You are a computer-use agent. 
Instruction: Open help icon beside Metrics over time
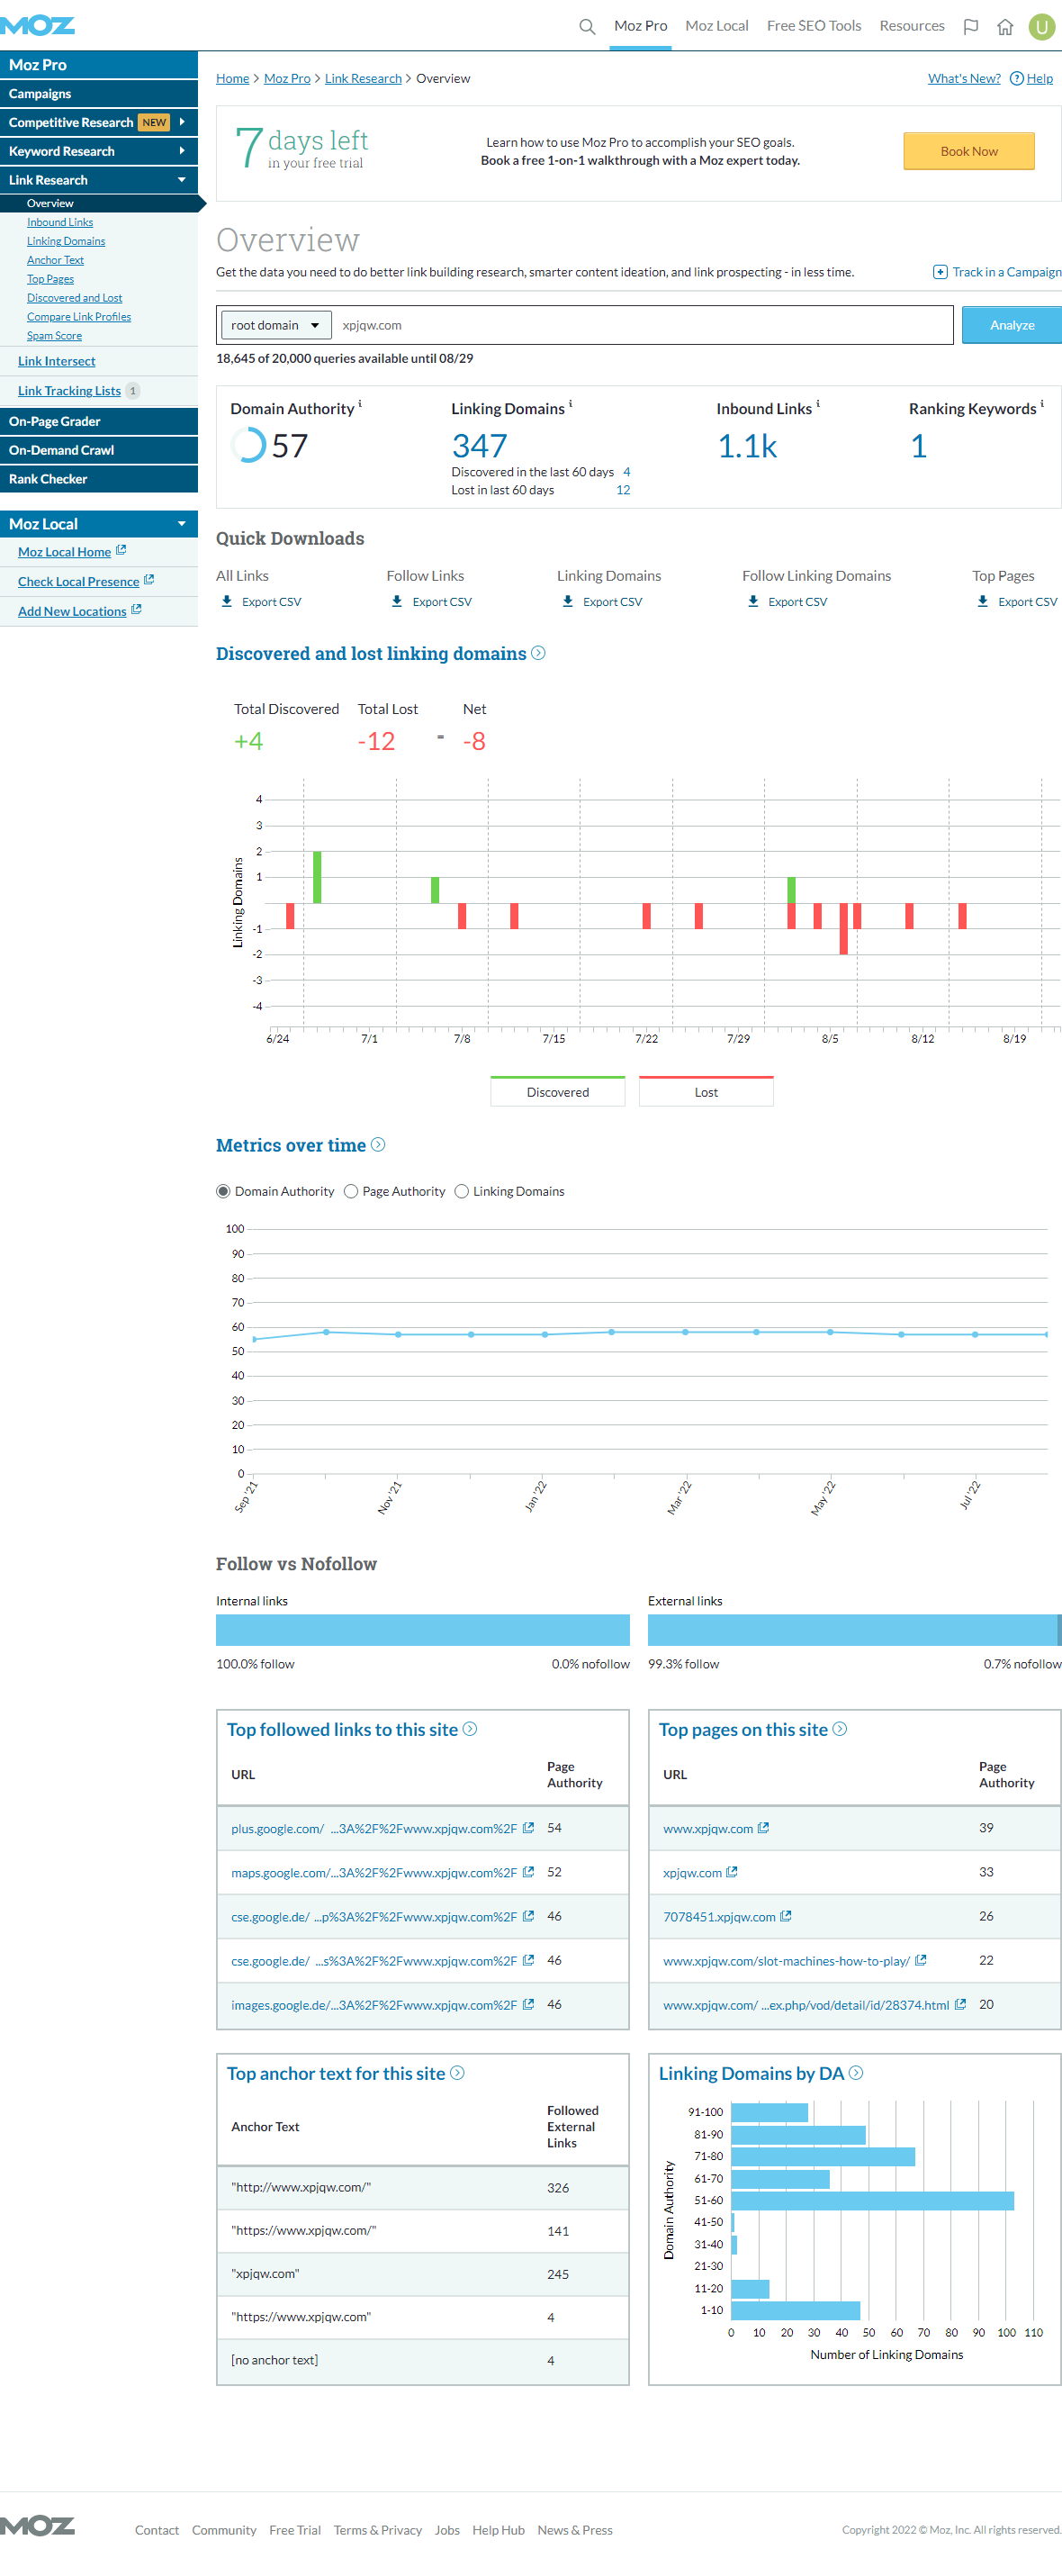(378, 1144)
